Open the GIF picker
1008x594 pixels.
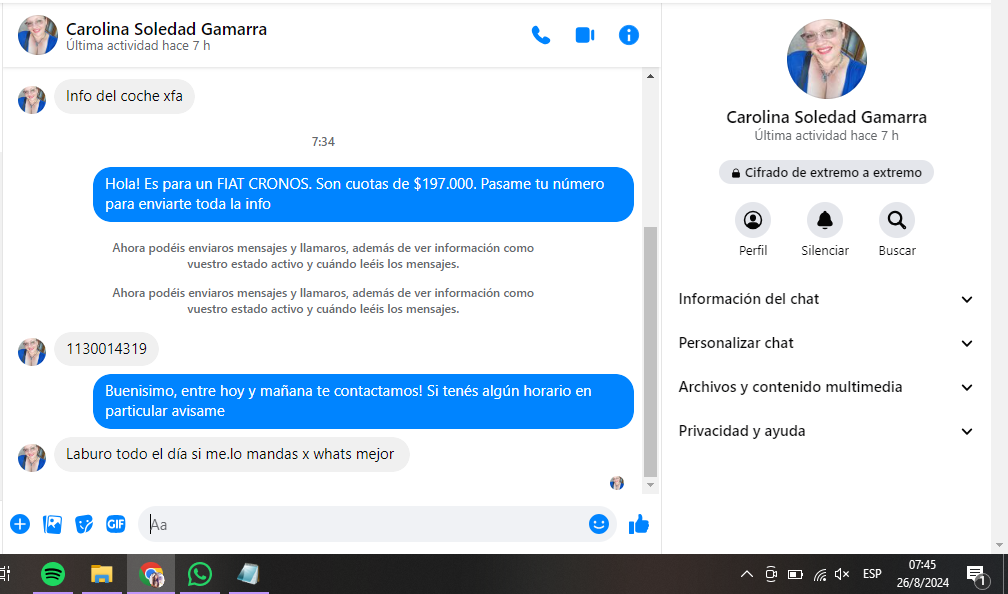pyautogui.click(x=116, y=524)
